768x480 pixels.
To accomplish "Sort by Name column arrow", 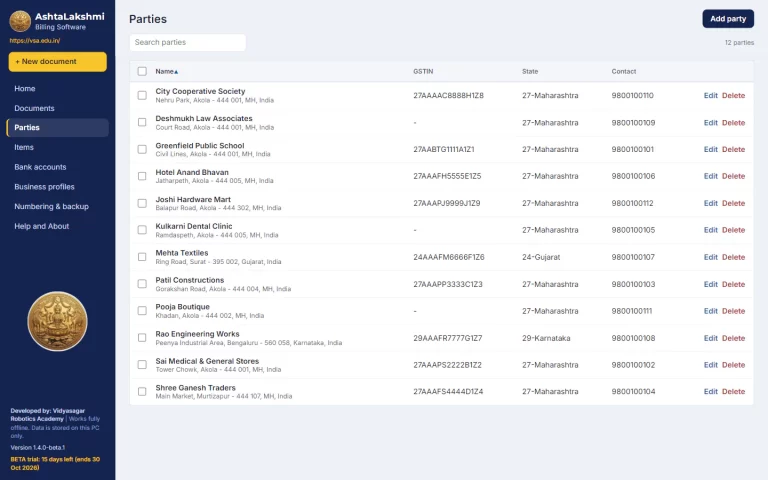I will [176, 72].
